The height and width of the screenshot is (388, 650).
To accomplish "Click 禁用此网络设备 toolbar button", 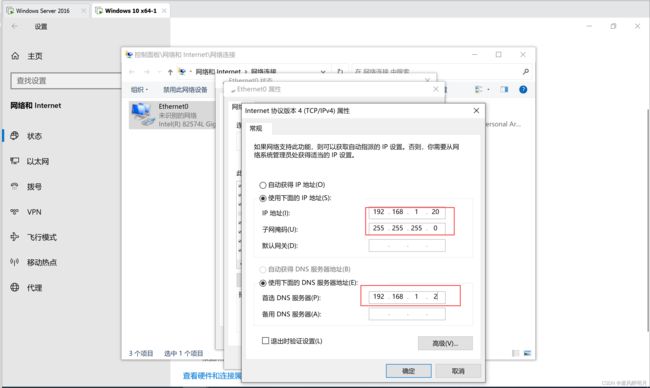I will (x=185, y=90).
